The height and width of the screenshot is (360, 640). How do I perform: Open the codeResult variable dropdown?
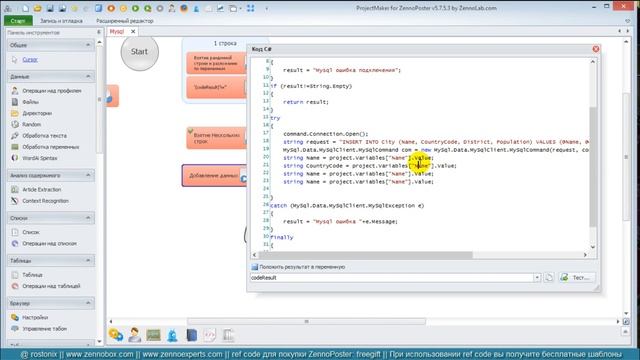(537, 278)
